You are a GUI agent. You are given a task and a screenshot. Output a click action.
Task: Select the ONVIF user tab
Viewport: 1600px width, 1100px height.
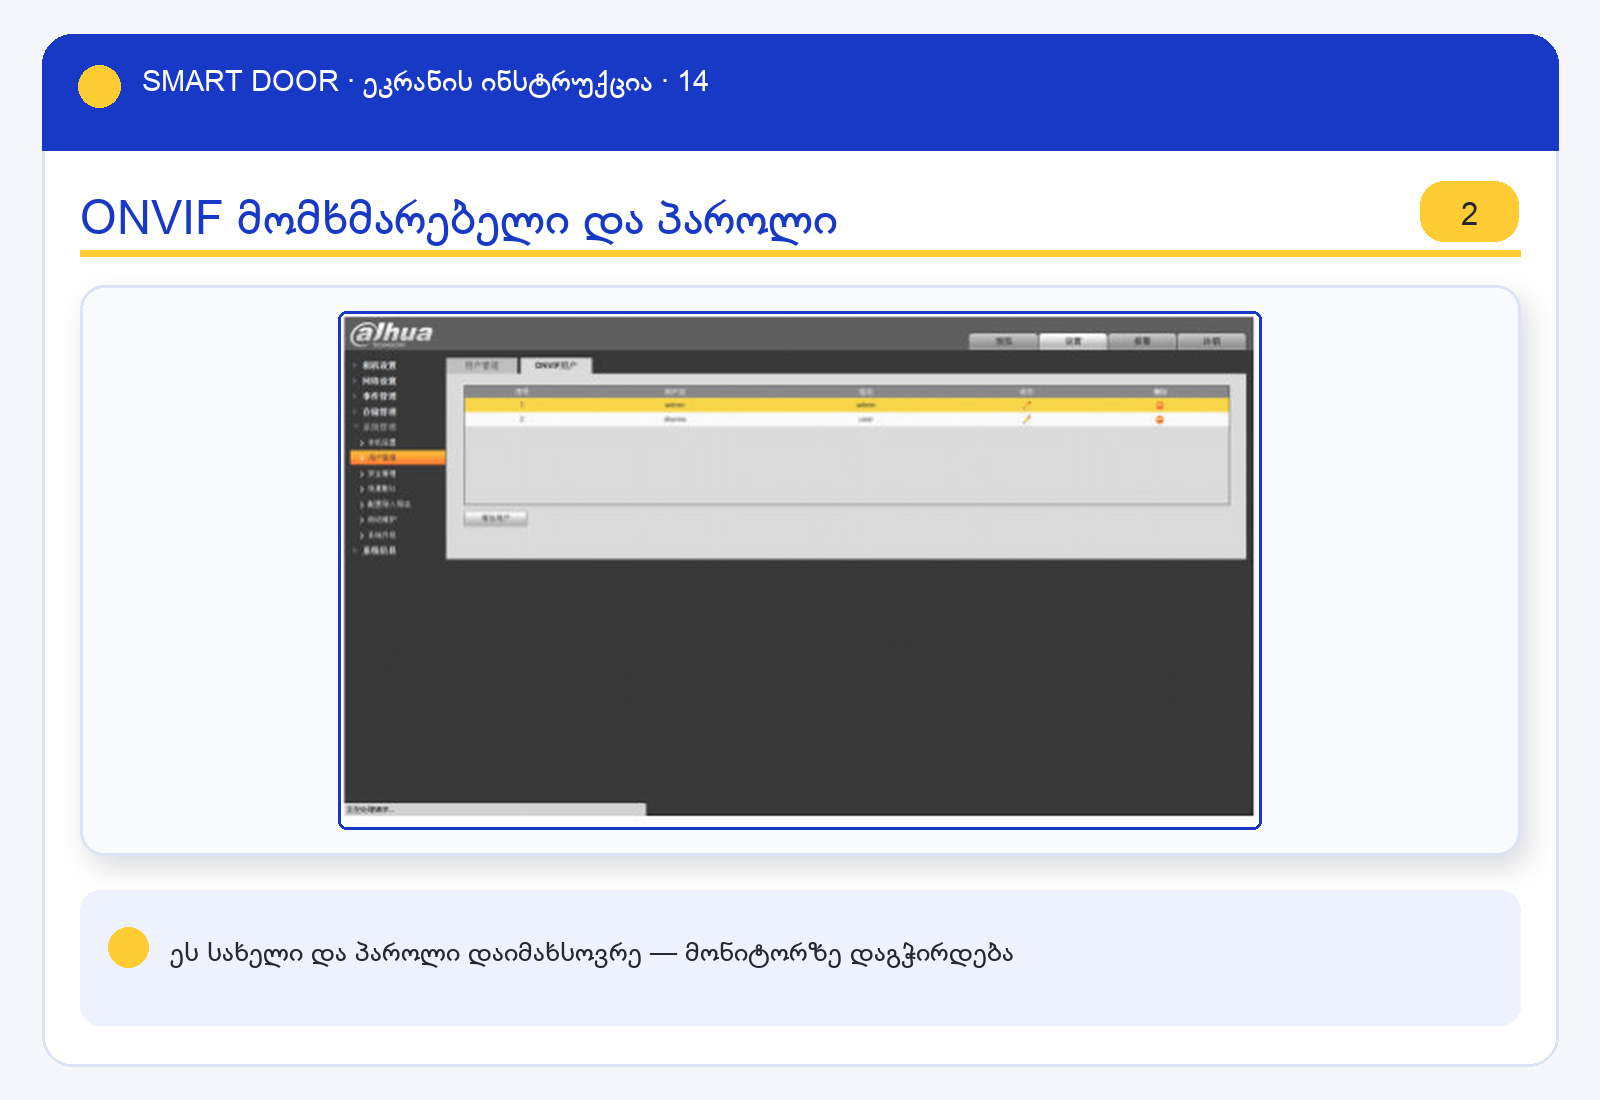tap(556, 365)
